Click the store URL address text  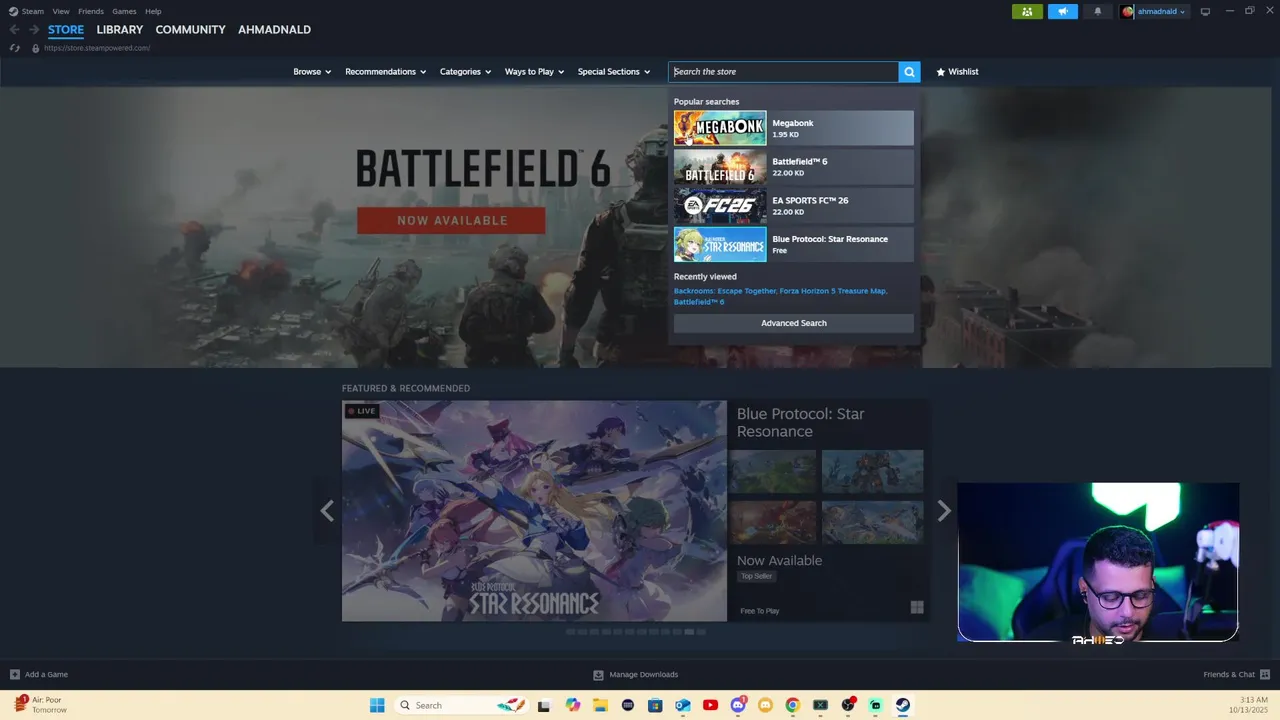97,48
